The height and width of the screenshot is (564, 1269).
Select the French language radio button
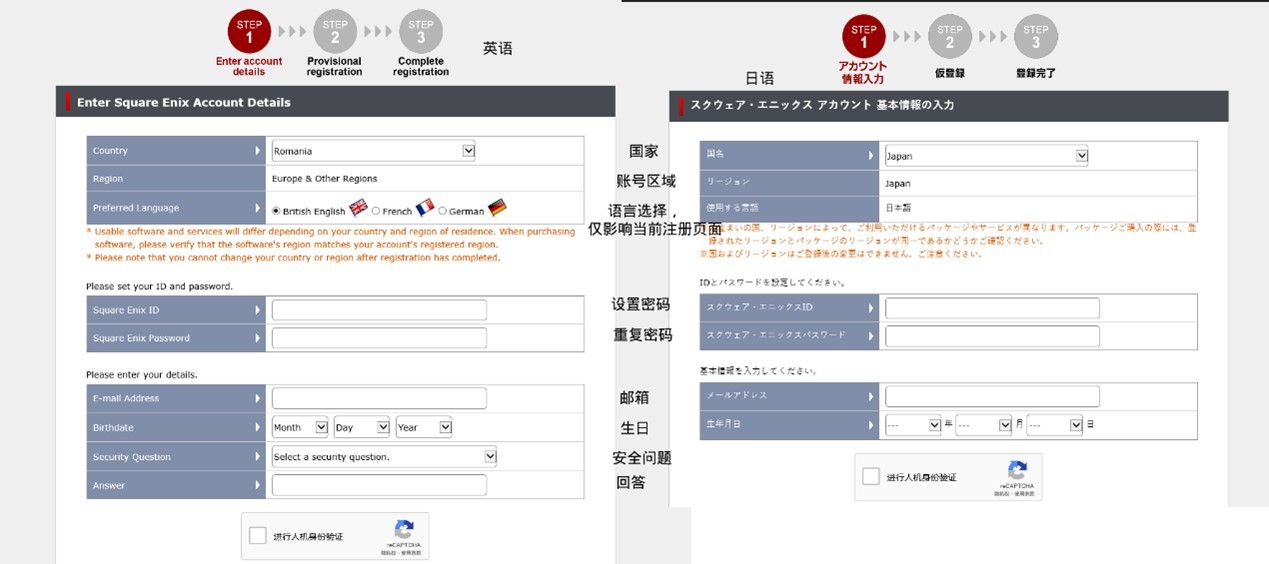point(376,211)
